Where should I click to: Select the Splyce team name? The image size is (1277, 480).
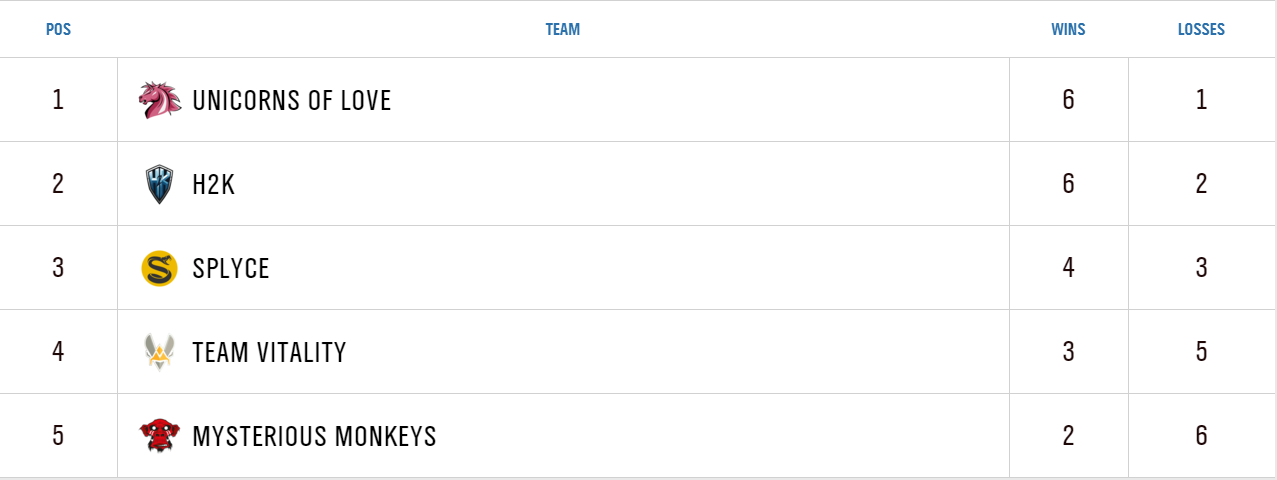[x=231, y=268]
